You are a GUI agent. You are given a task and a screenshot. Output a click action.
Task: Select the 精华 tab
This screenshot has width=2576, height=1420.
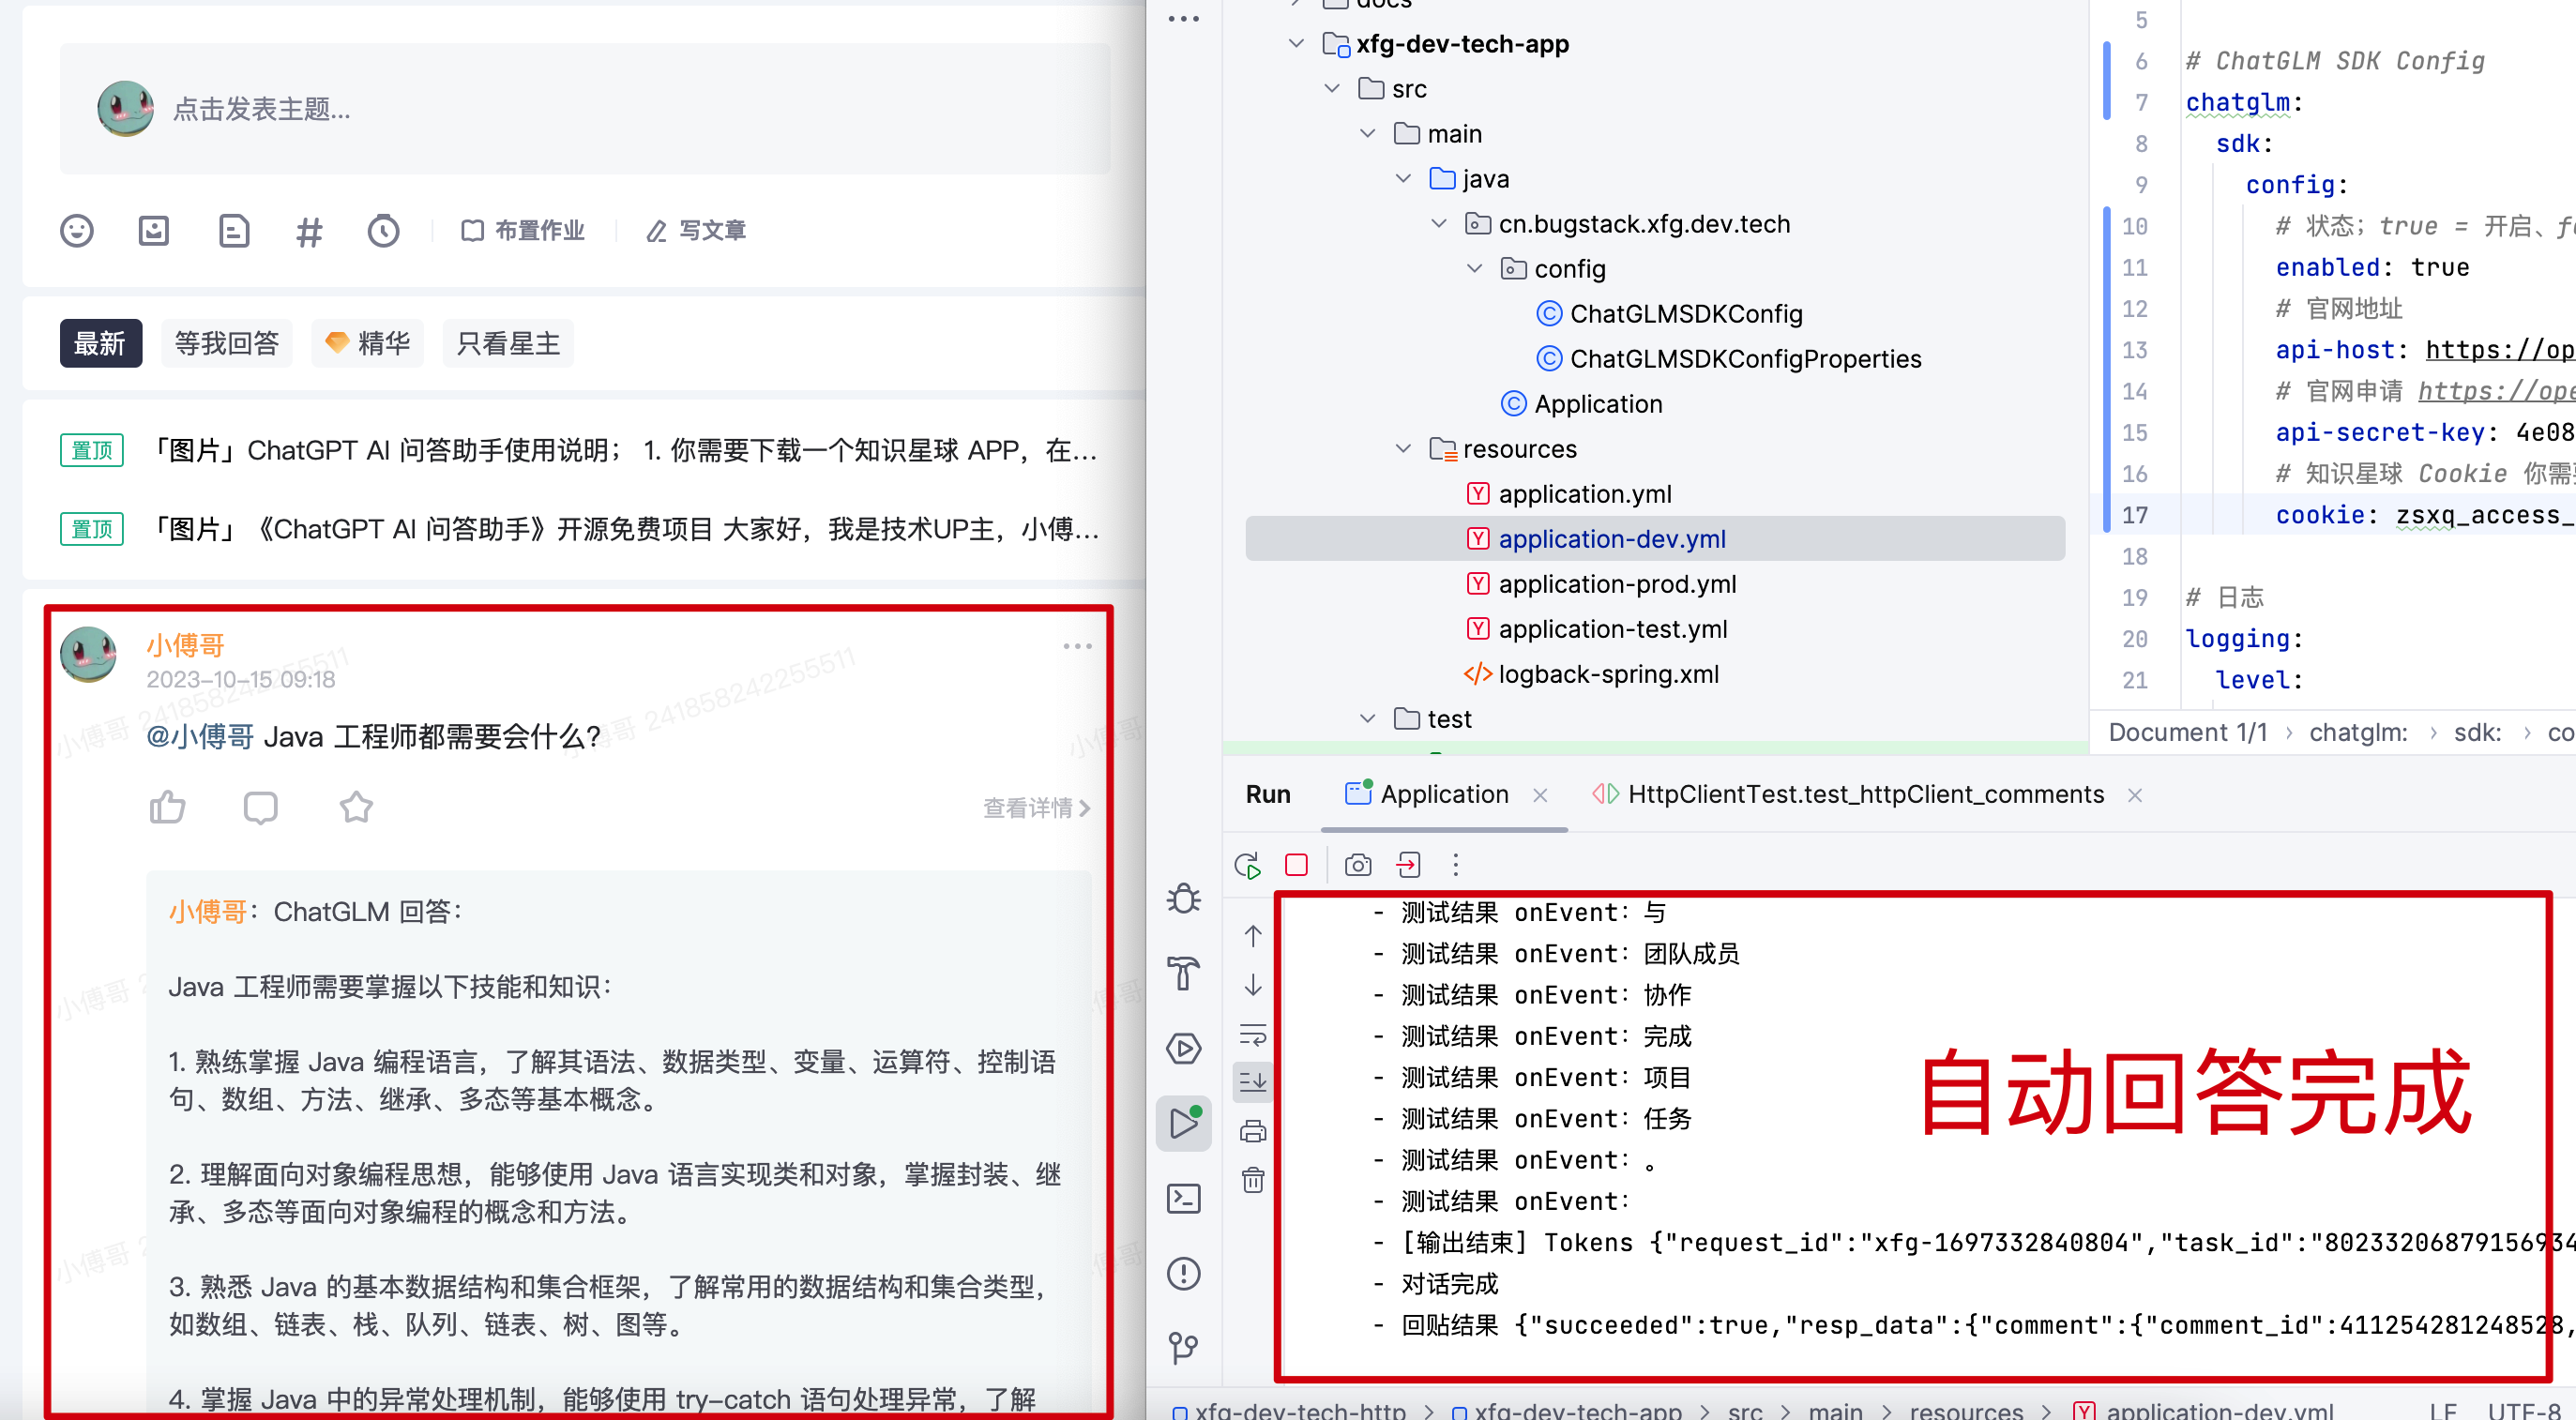pos(368,344)
